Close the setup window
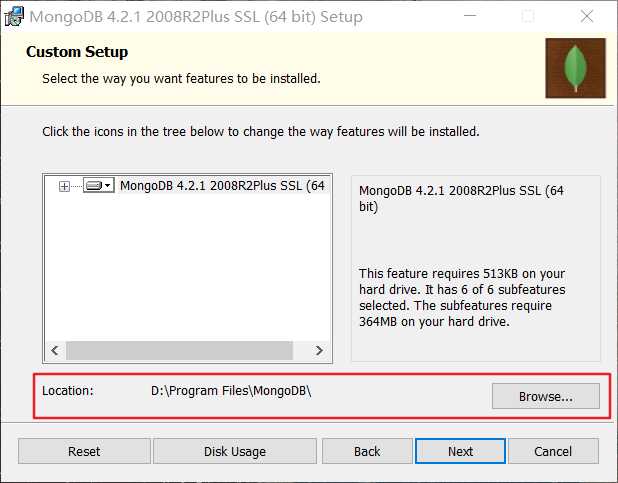This screenshot has height=483, width=618. 587,16
